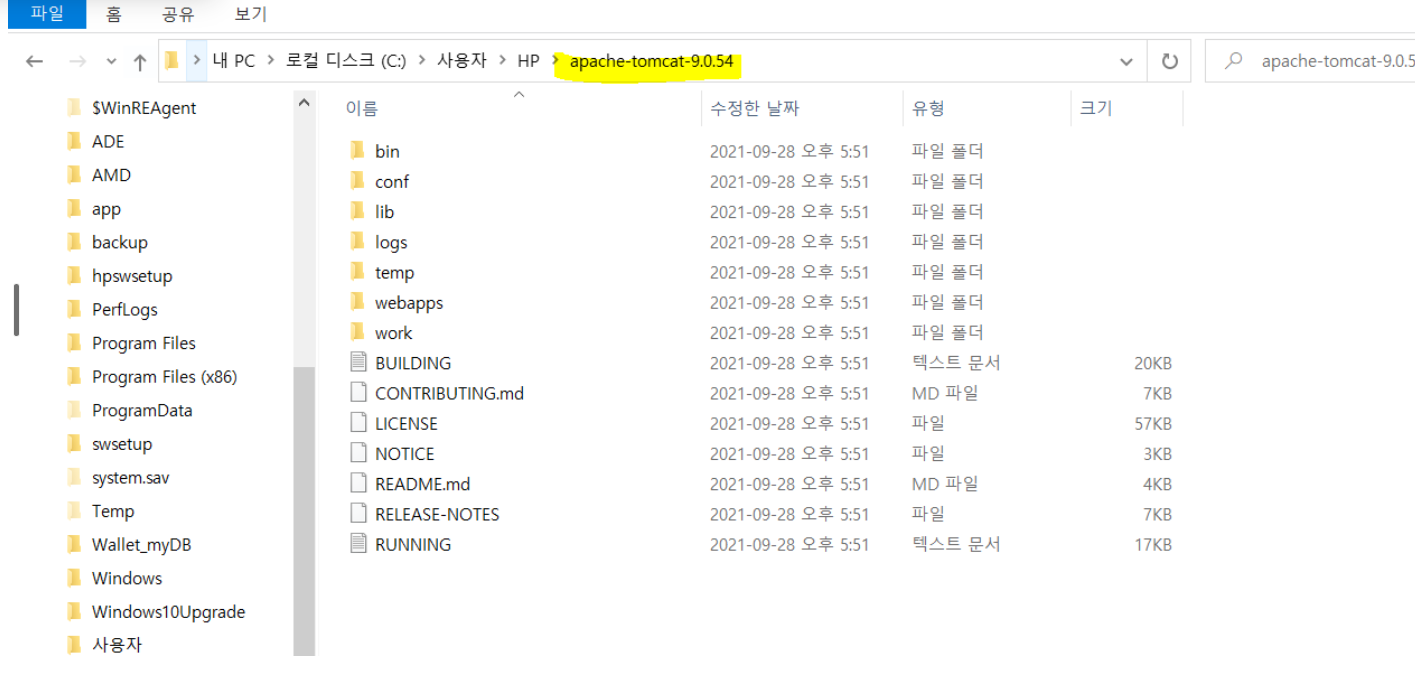Select 내 PC in the breadcrumb path
This screenshot has width=1415, height=699.
point(234,61)
